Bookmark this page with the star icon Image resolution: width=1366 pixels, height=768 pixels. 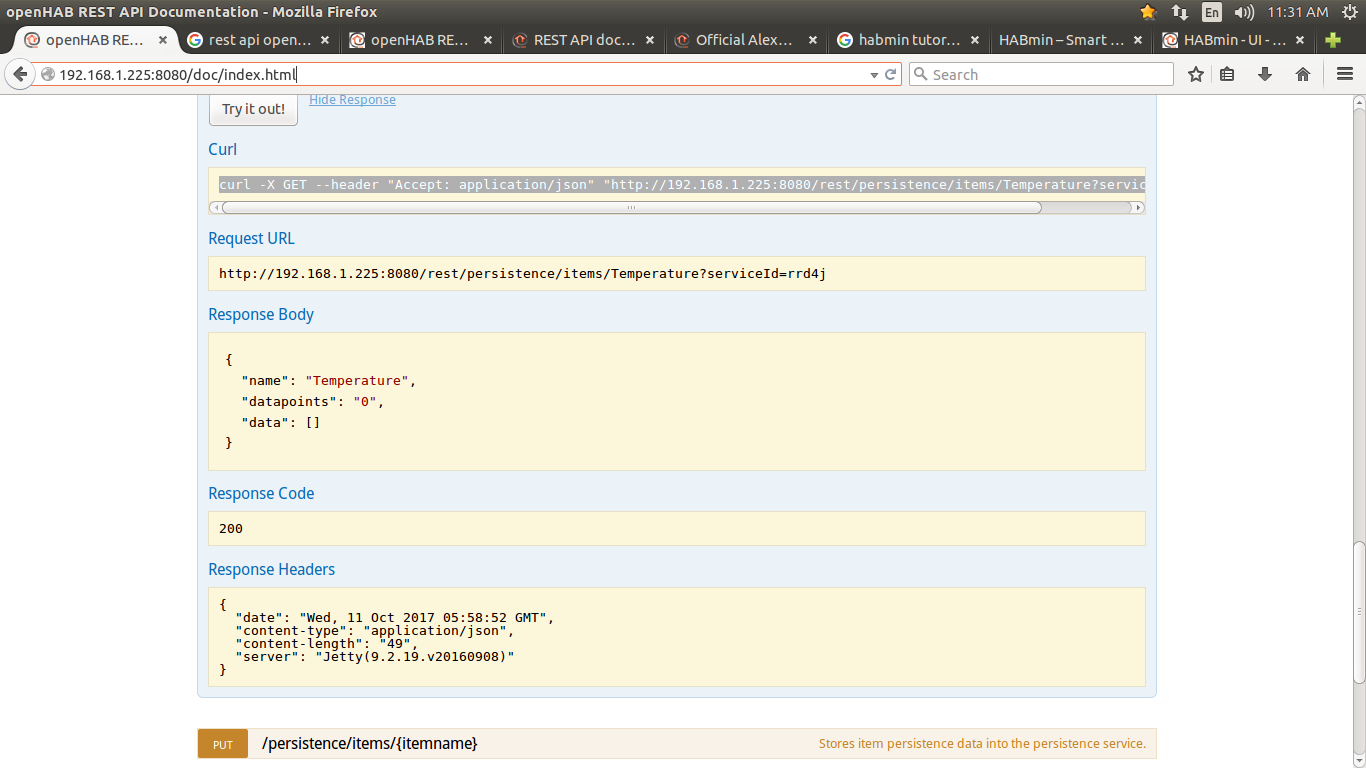[x=1196, y=75]
